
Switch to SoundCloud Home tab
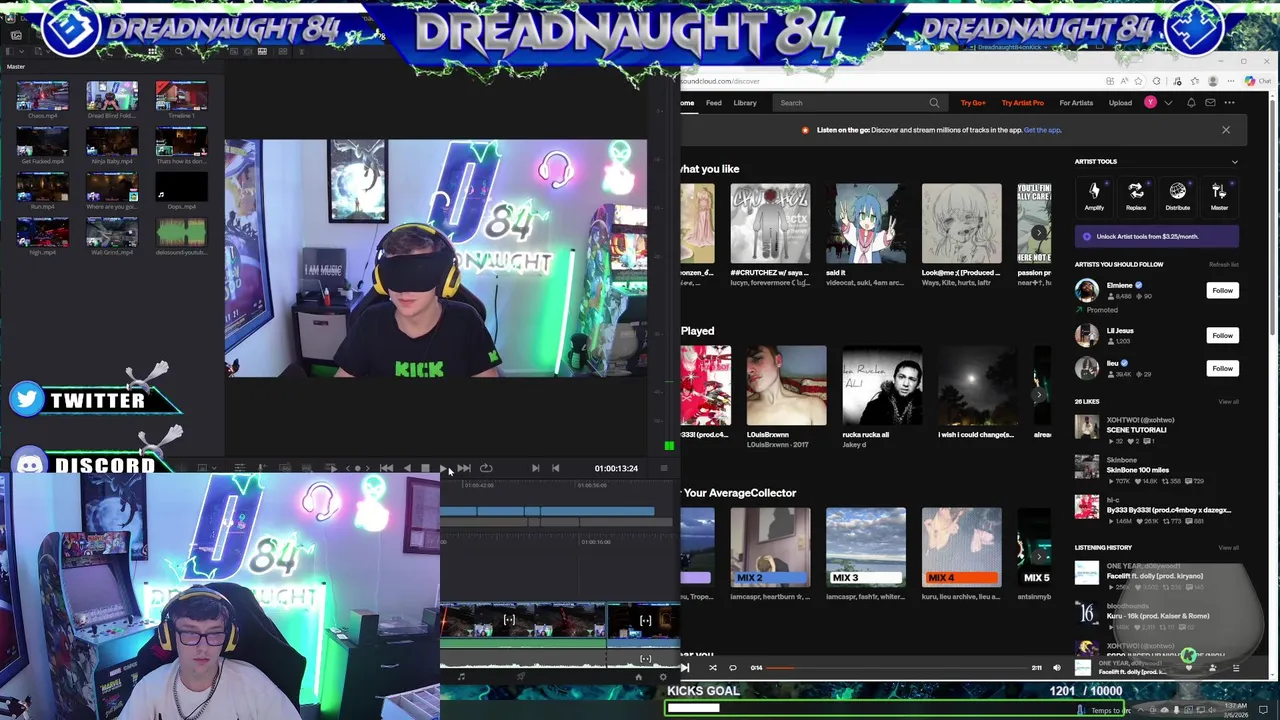tap(687, 102)
